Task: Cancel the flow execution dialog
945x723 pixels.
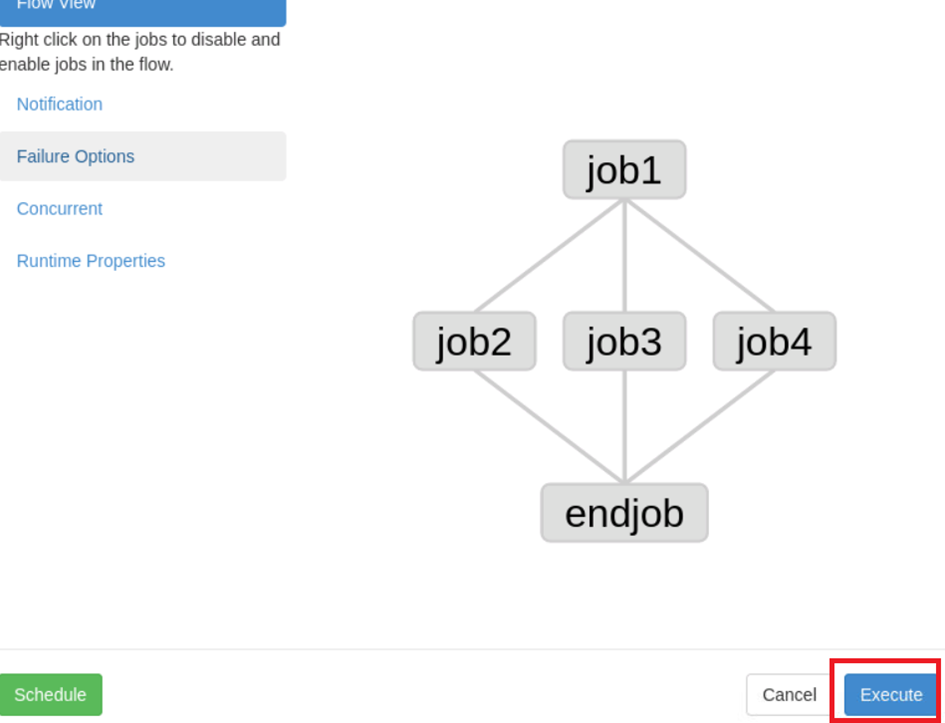Action: (x=789, y=694)
